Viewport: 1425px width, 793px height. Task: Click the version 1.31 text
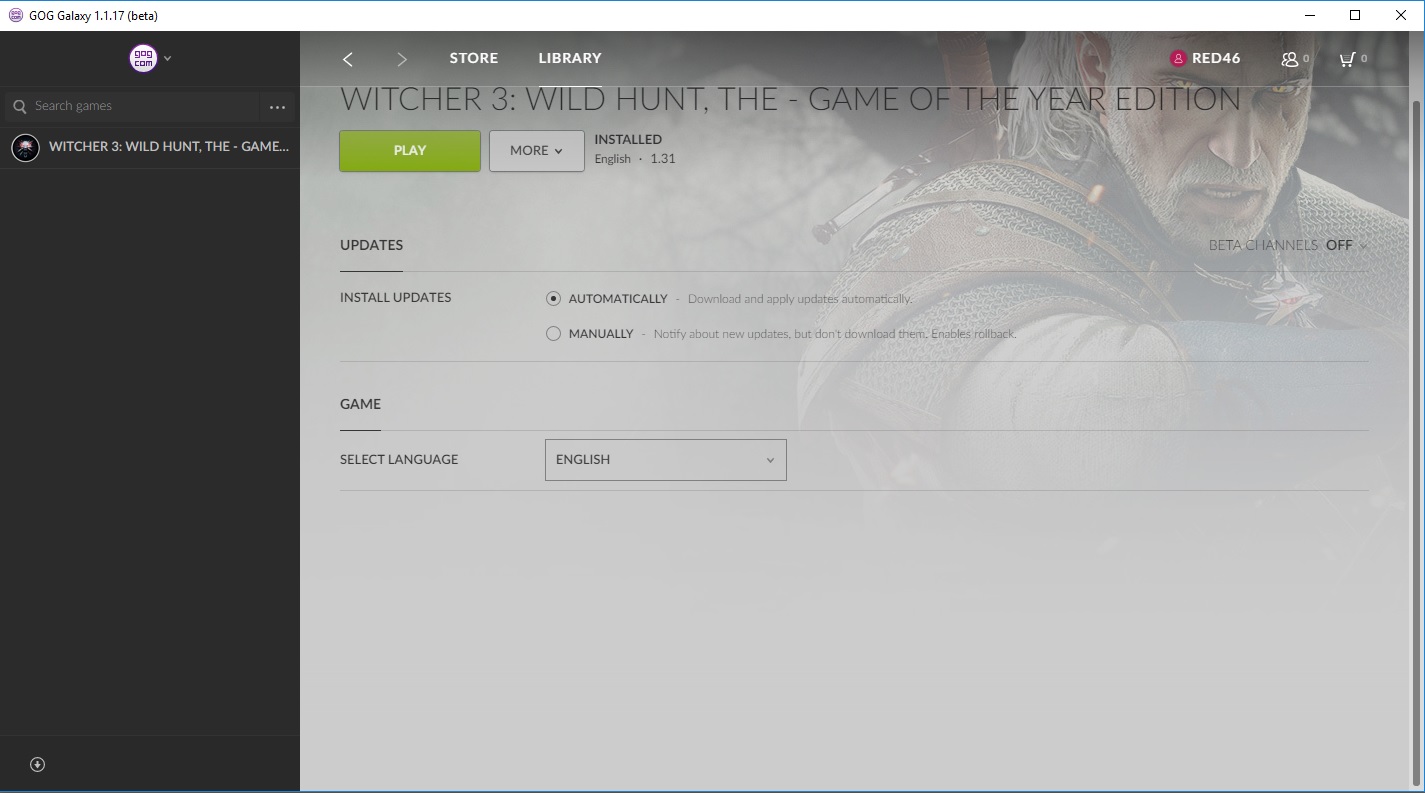point(663,159)
